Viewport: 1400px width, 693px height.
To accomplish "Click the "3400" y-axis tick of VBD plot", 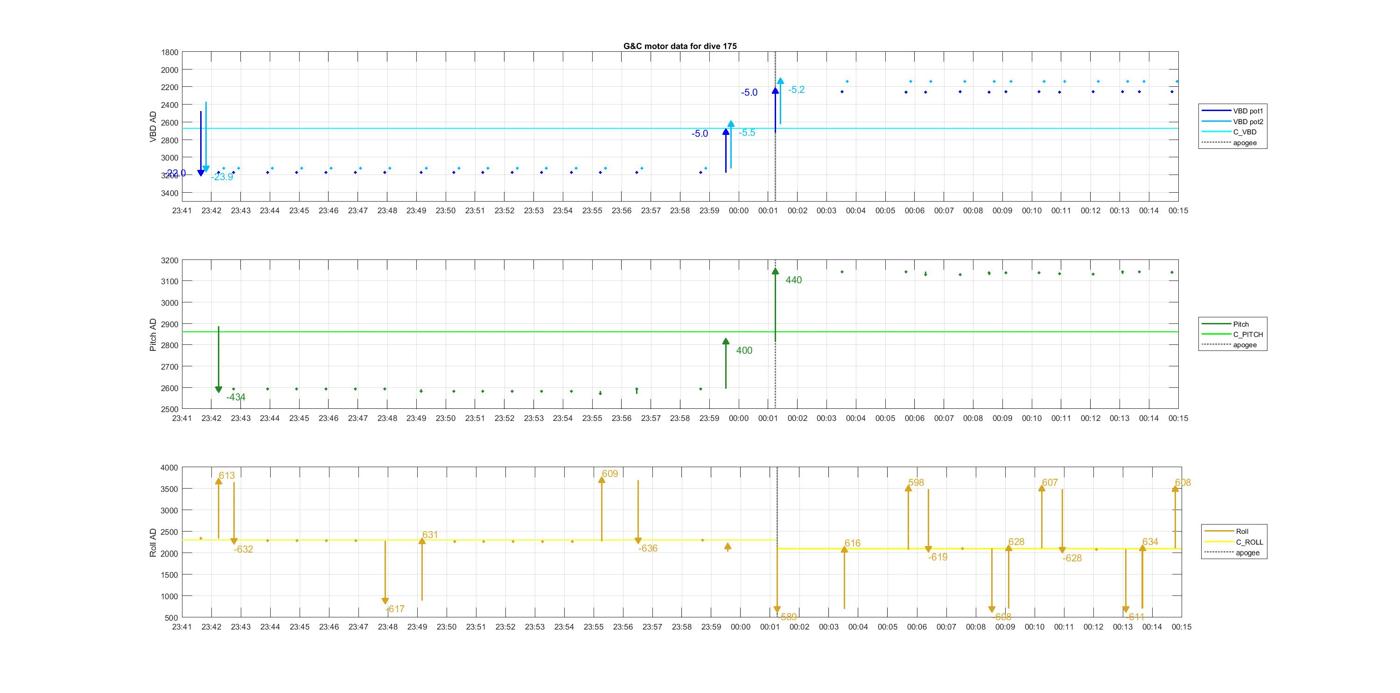I will (x=170, y=192).
